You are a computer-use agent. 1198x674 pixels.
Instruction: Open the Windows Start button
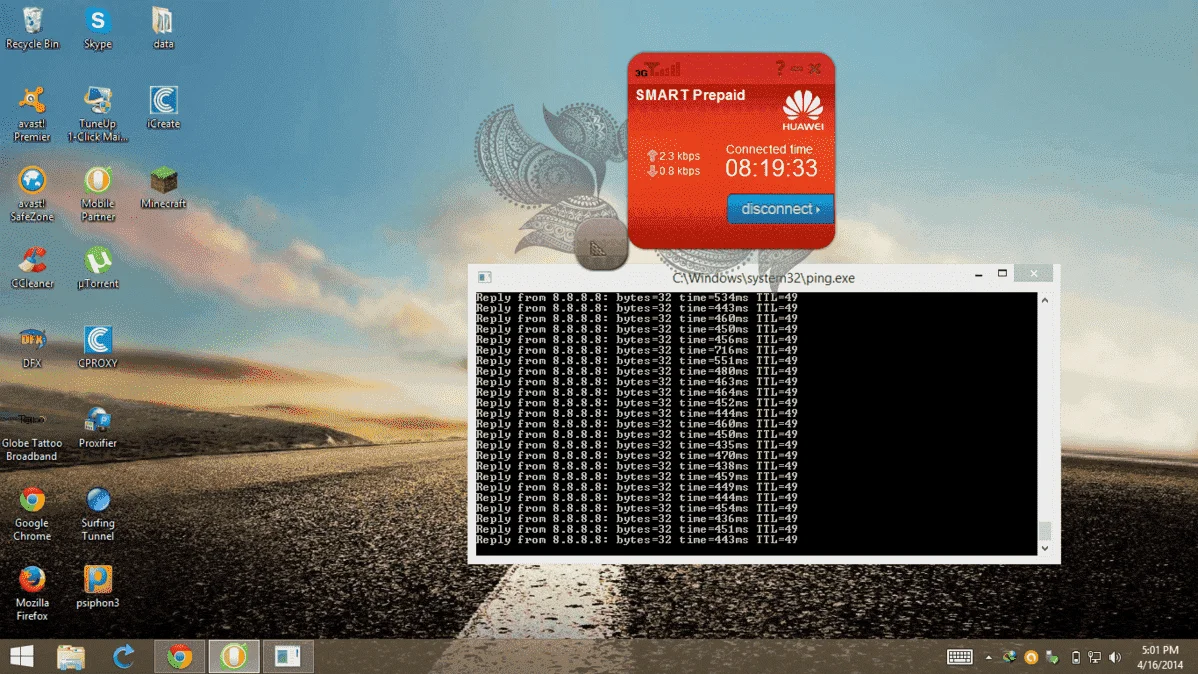click(22, 656)
